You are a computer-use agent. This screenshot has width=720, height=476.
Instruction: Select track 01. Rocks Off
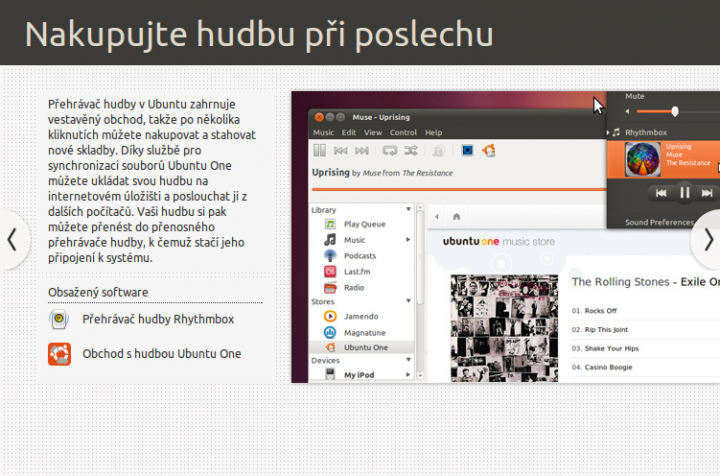[594, 311]
